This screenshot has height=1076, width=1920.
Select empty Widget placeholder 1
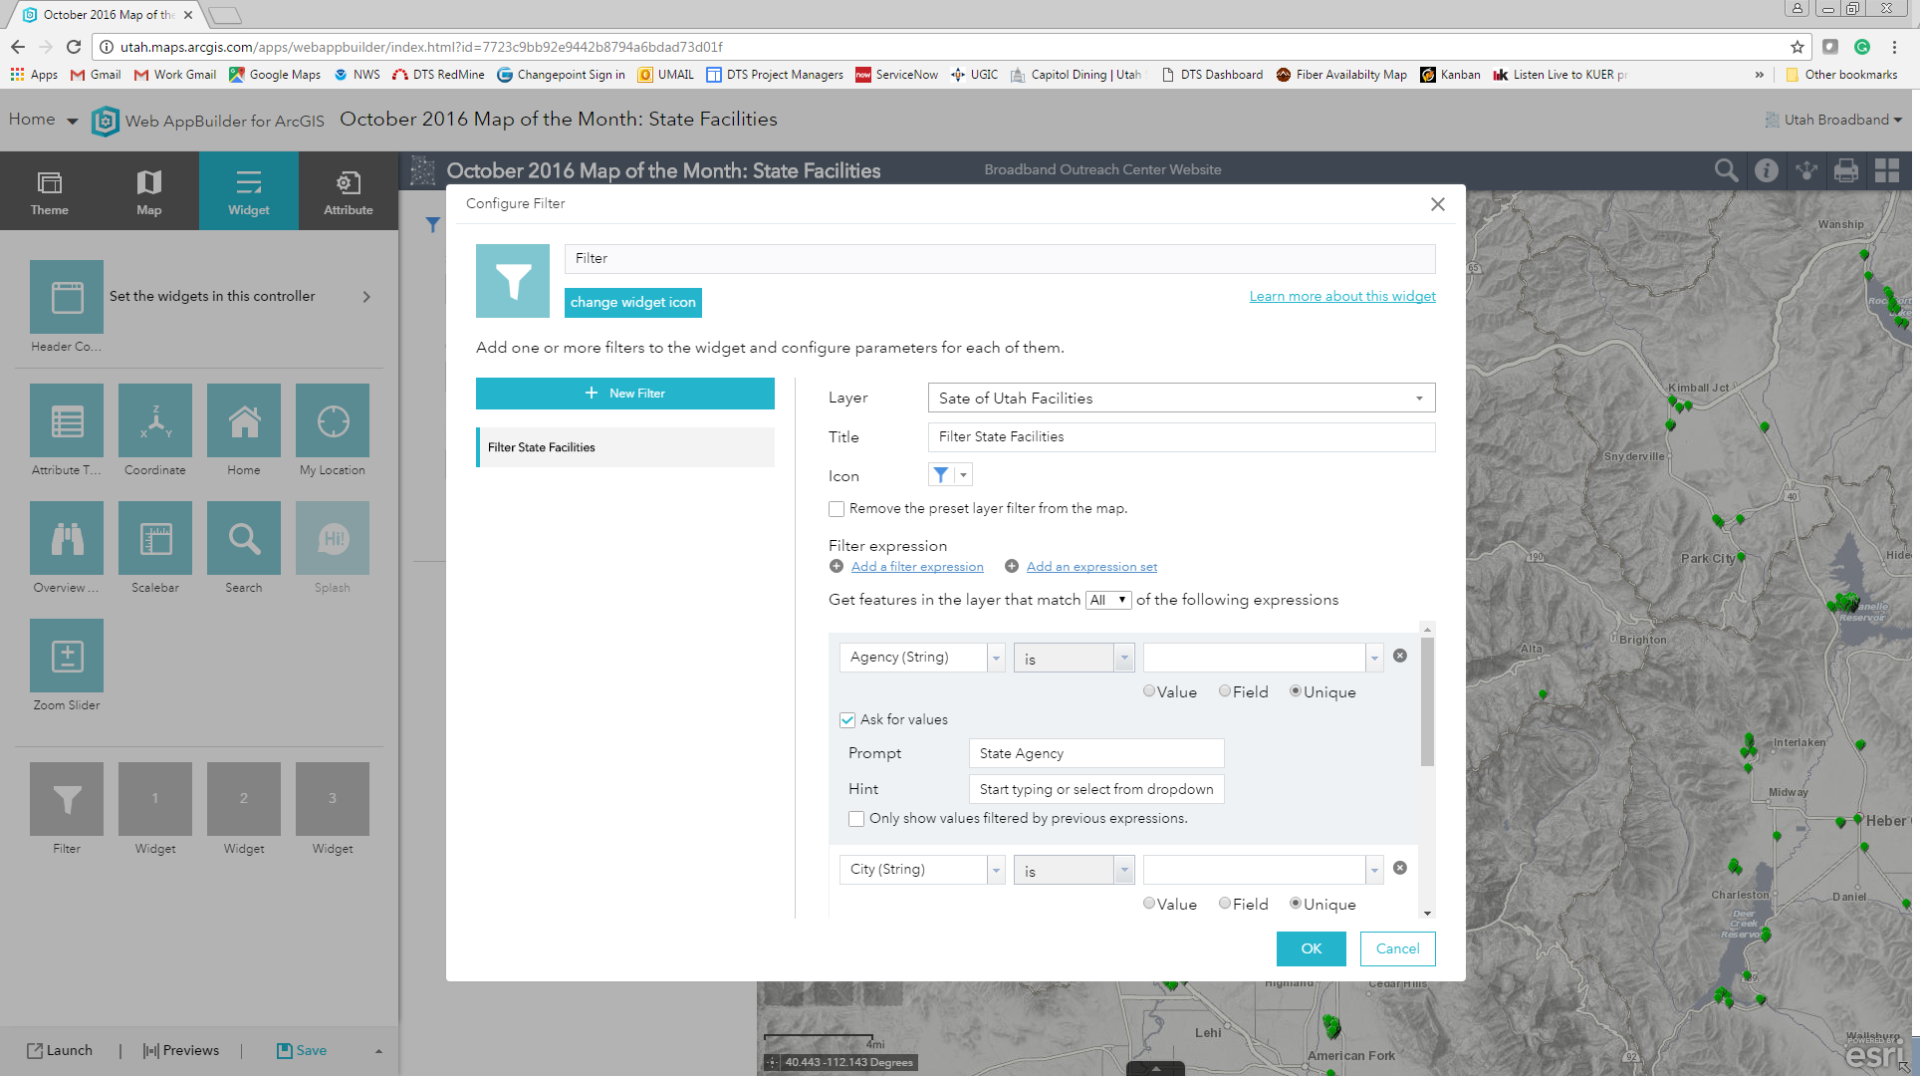point(155,799)
